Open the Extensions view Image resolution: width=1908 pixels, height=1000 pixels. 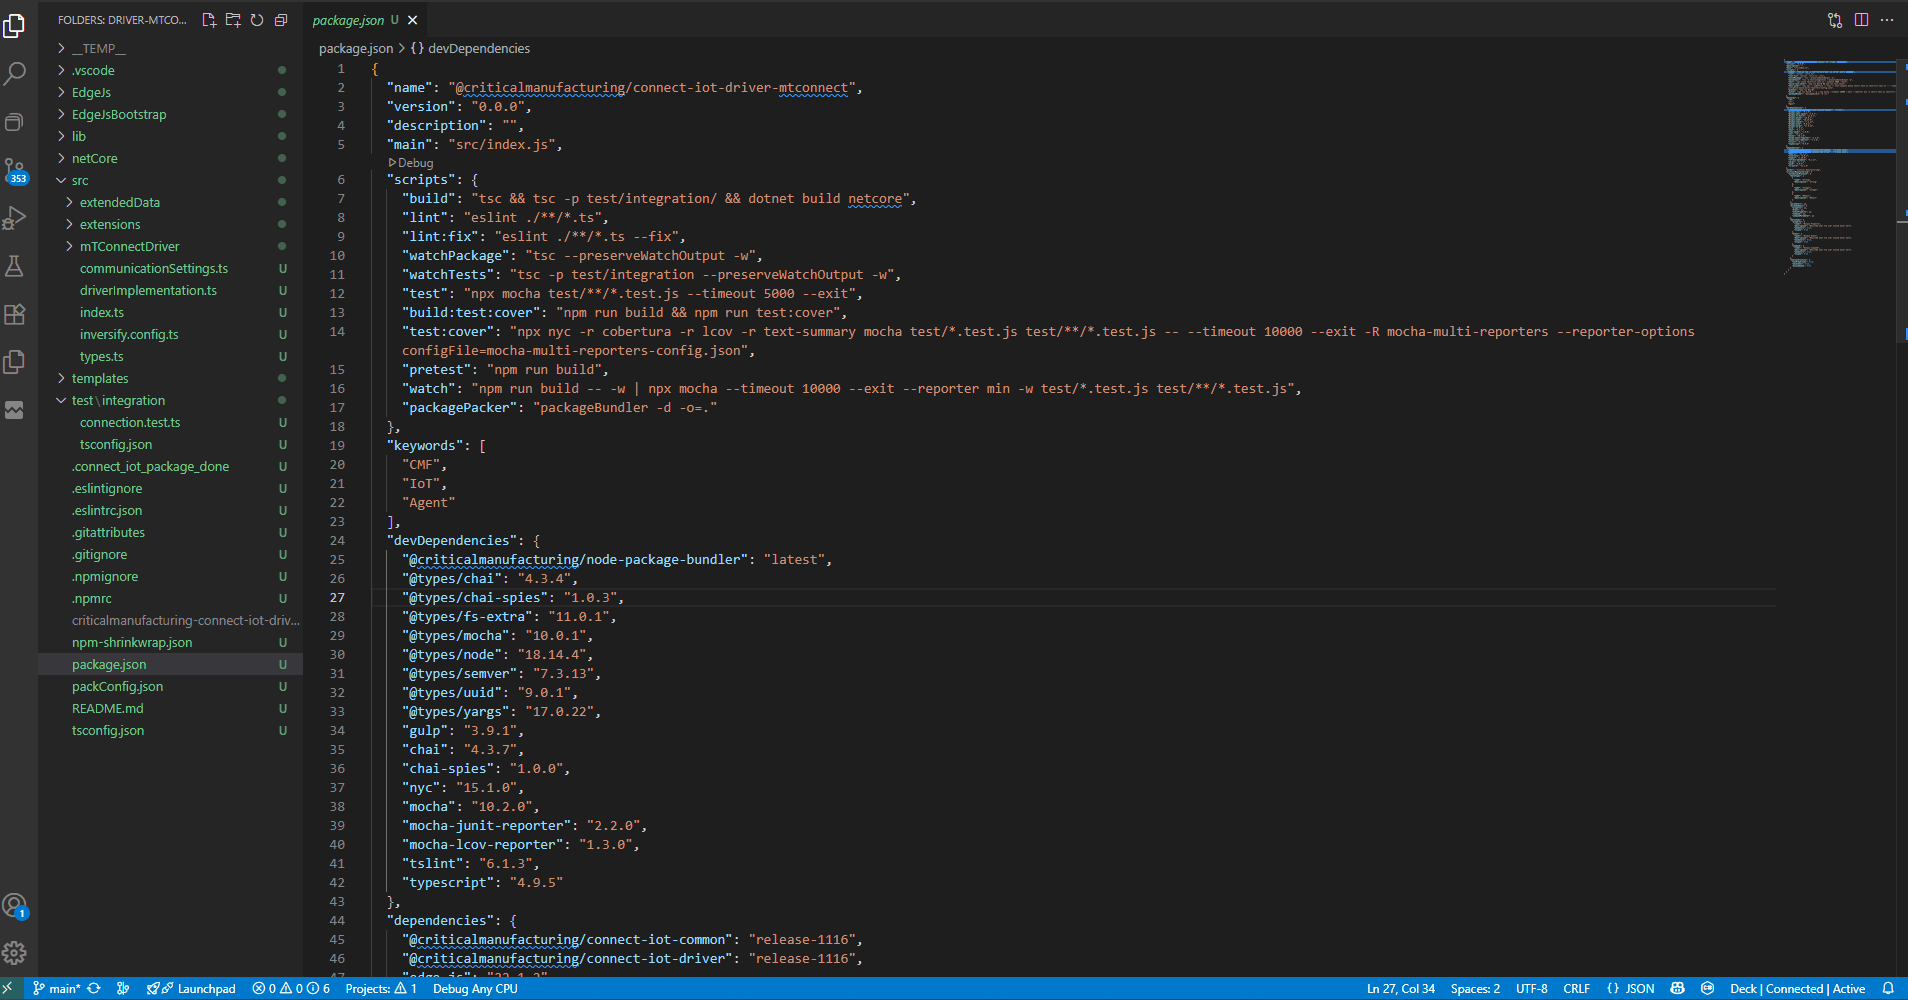15,314
